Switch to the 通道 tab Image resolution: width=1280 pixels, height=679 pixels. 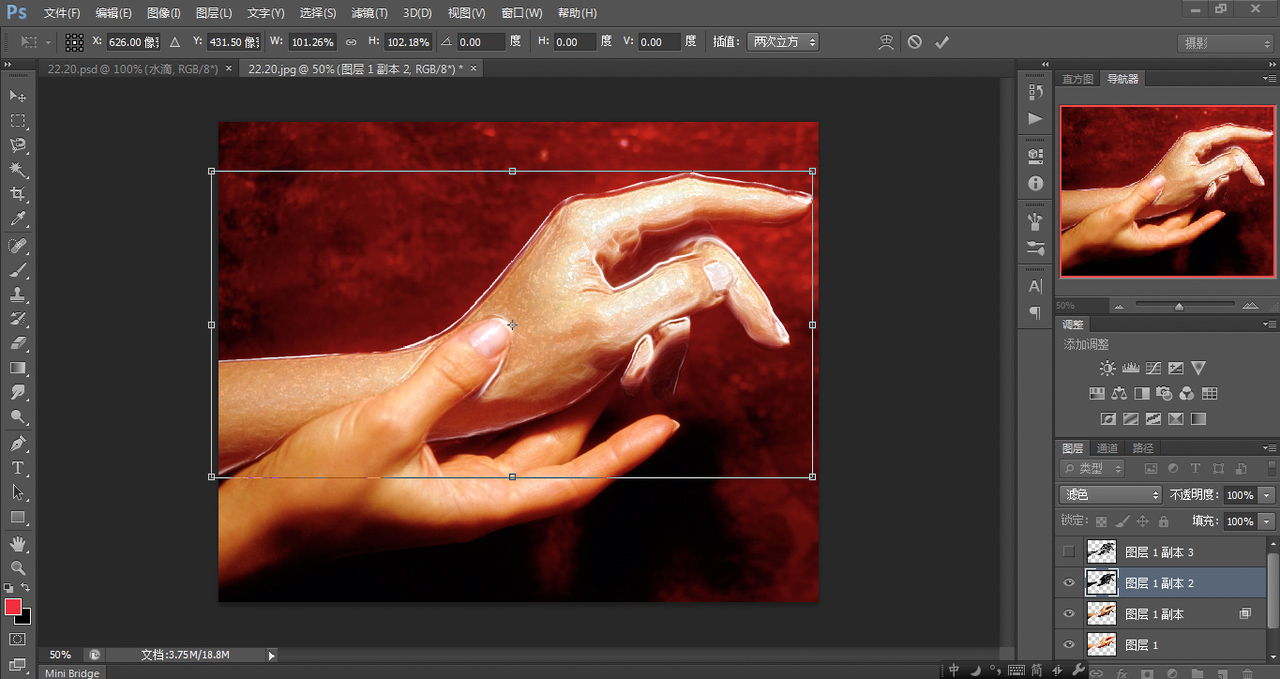coord(1107,448)
